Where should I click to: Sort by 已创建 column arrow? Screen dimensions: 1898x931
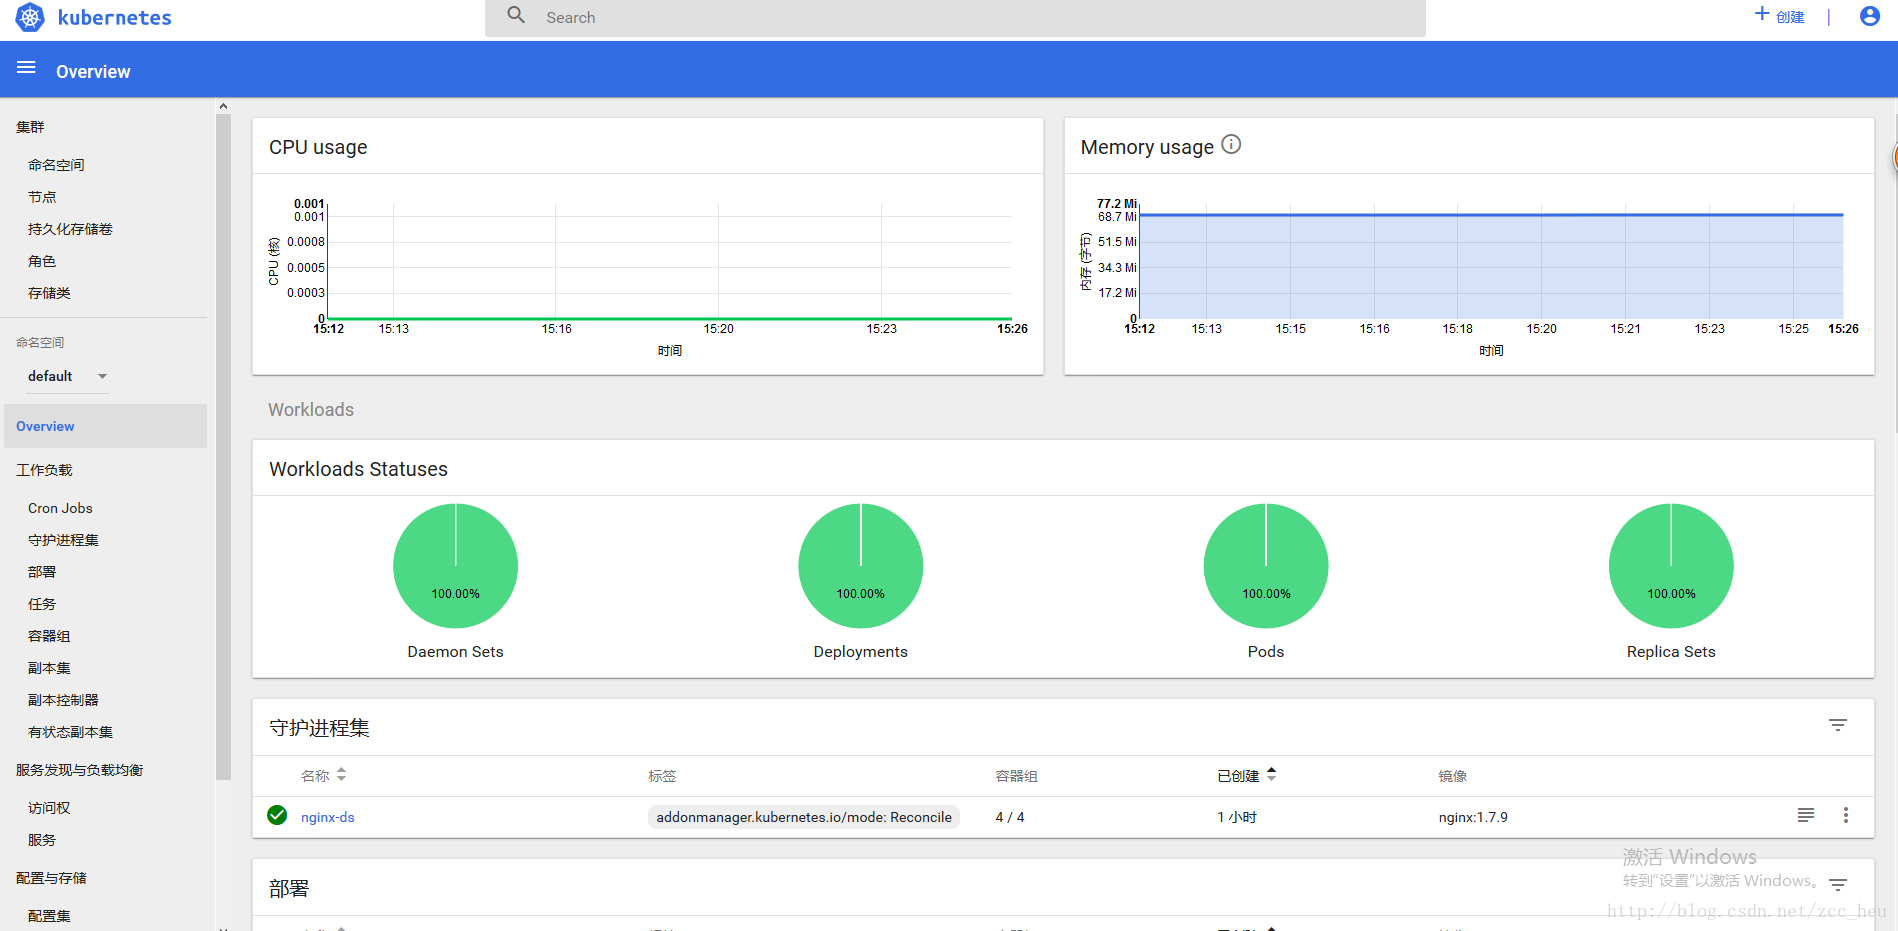1271,773
